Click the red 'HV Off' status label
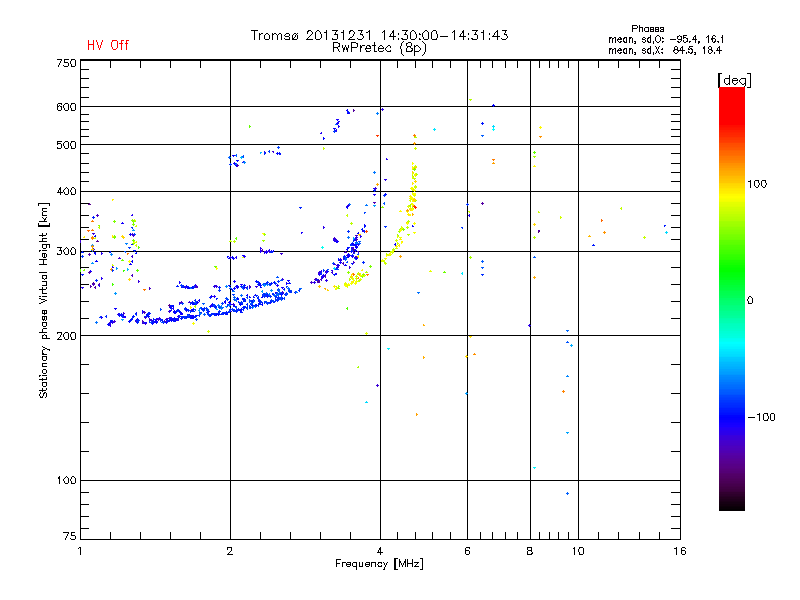Image resolution: width=800 pixels, height=600 pixels. (x=108, y=45)
